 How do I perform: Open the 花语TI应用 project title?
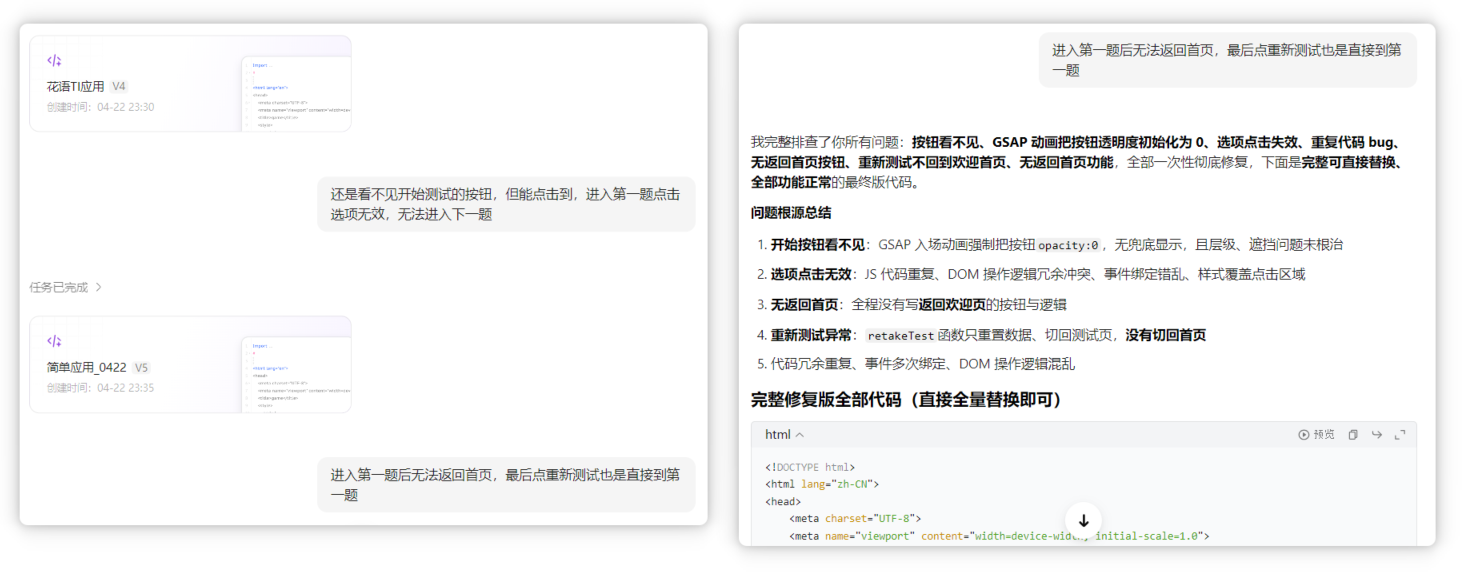coord(75,87)
